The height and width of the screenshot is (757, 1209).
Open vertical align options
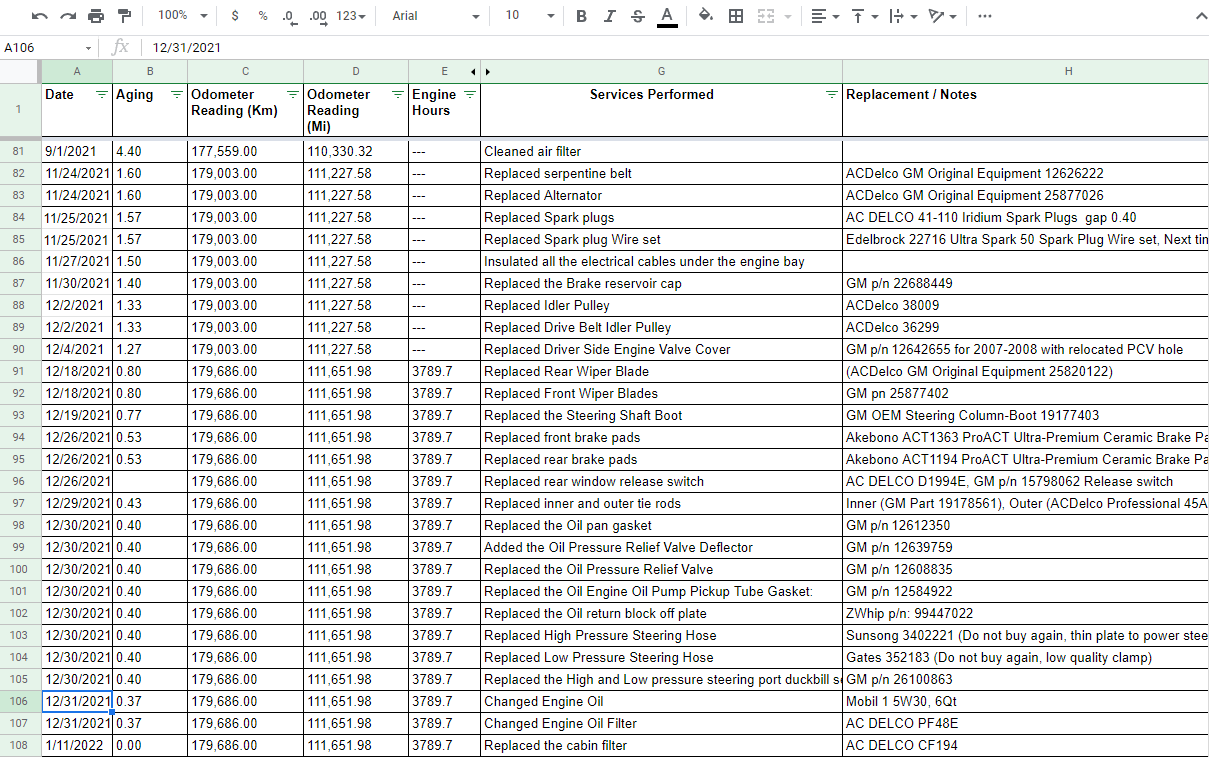(x=863, y=16)
